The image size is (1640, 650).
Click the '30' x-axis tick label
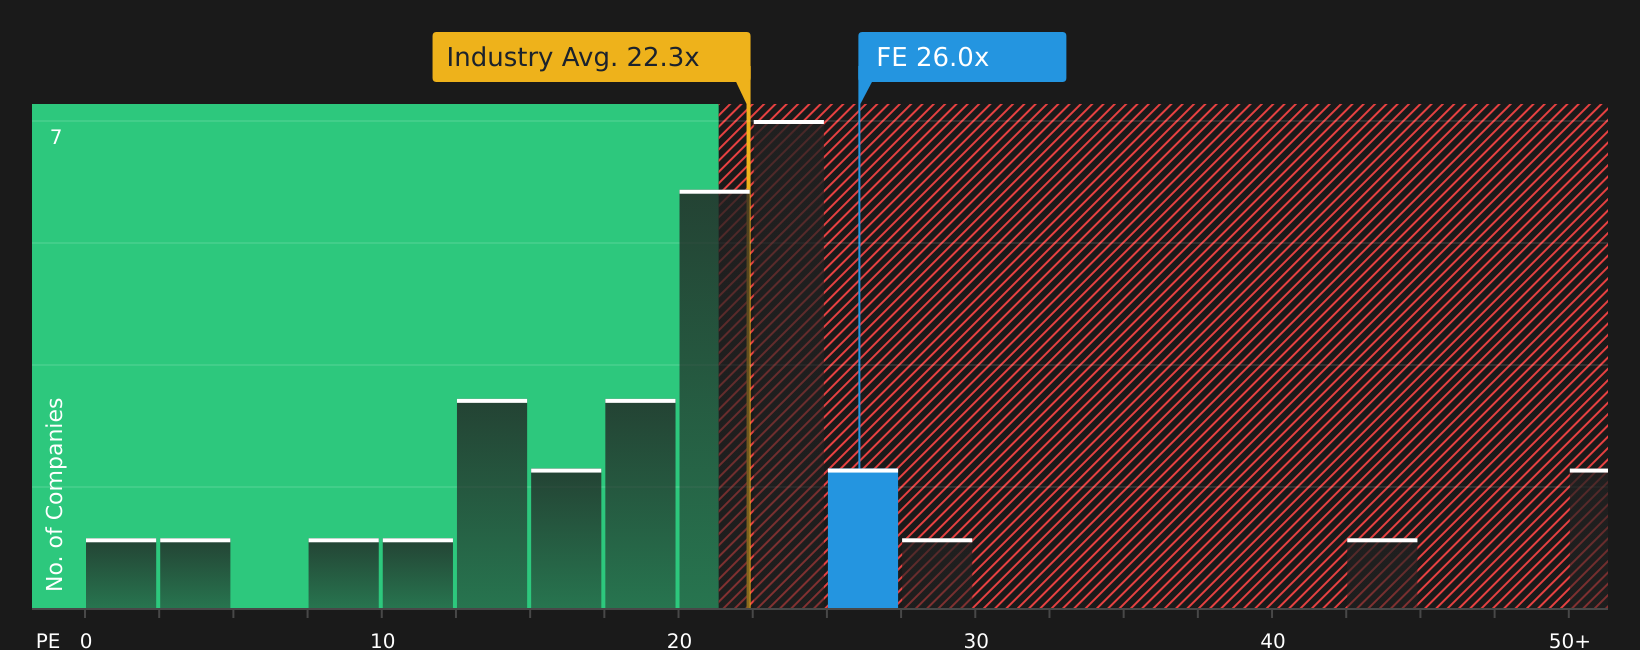click(976, 641)
